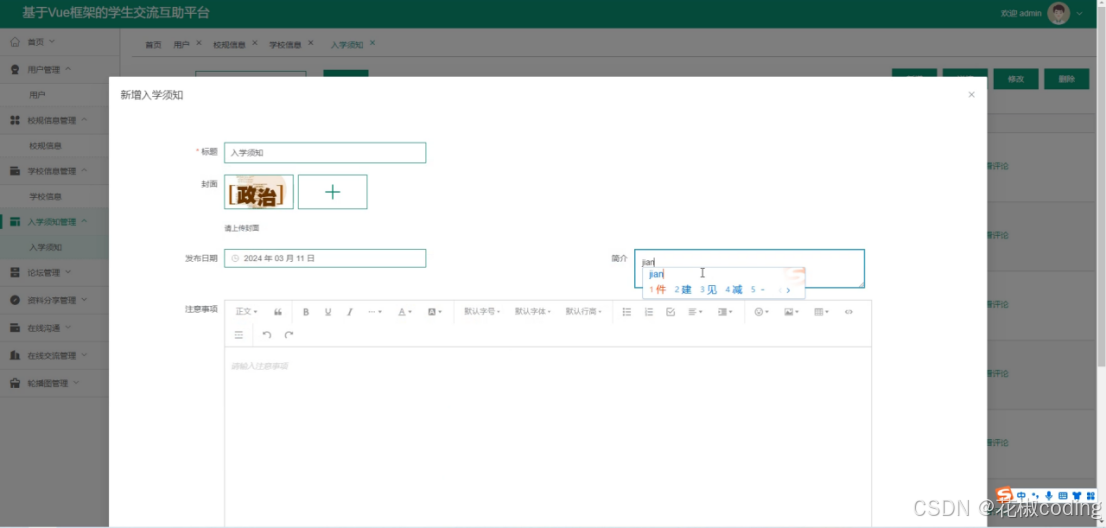1106x528 pixels.
Task: Click the 简介 text area
Action: [749, 269]
